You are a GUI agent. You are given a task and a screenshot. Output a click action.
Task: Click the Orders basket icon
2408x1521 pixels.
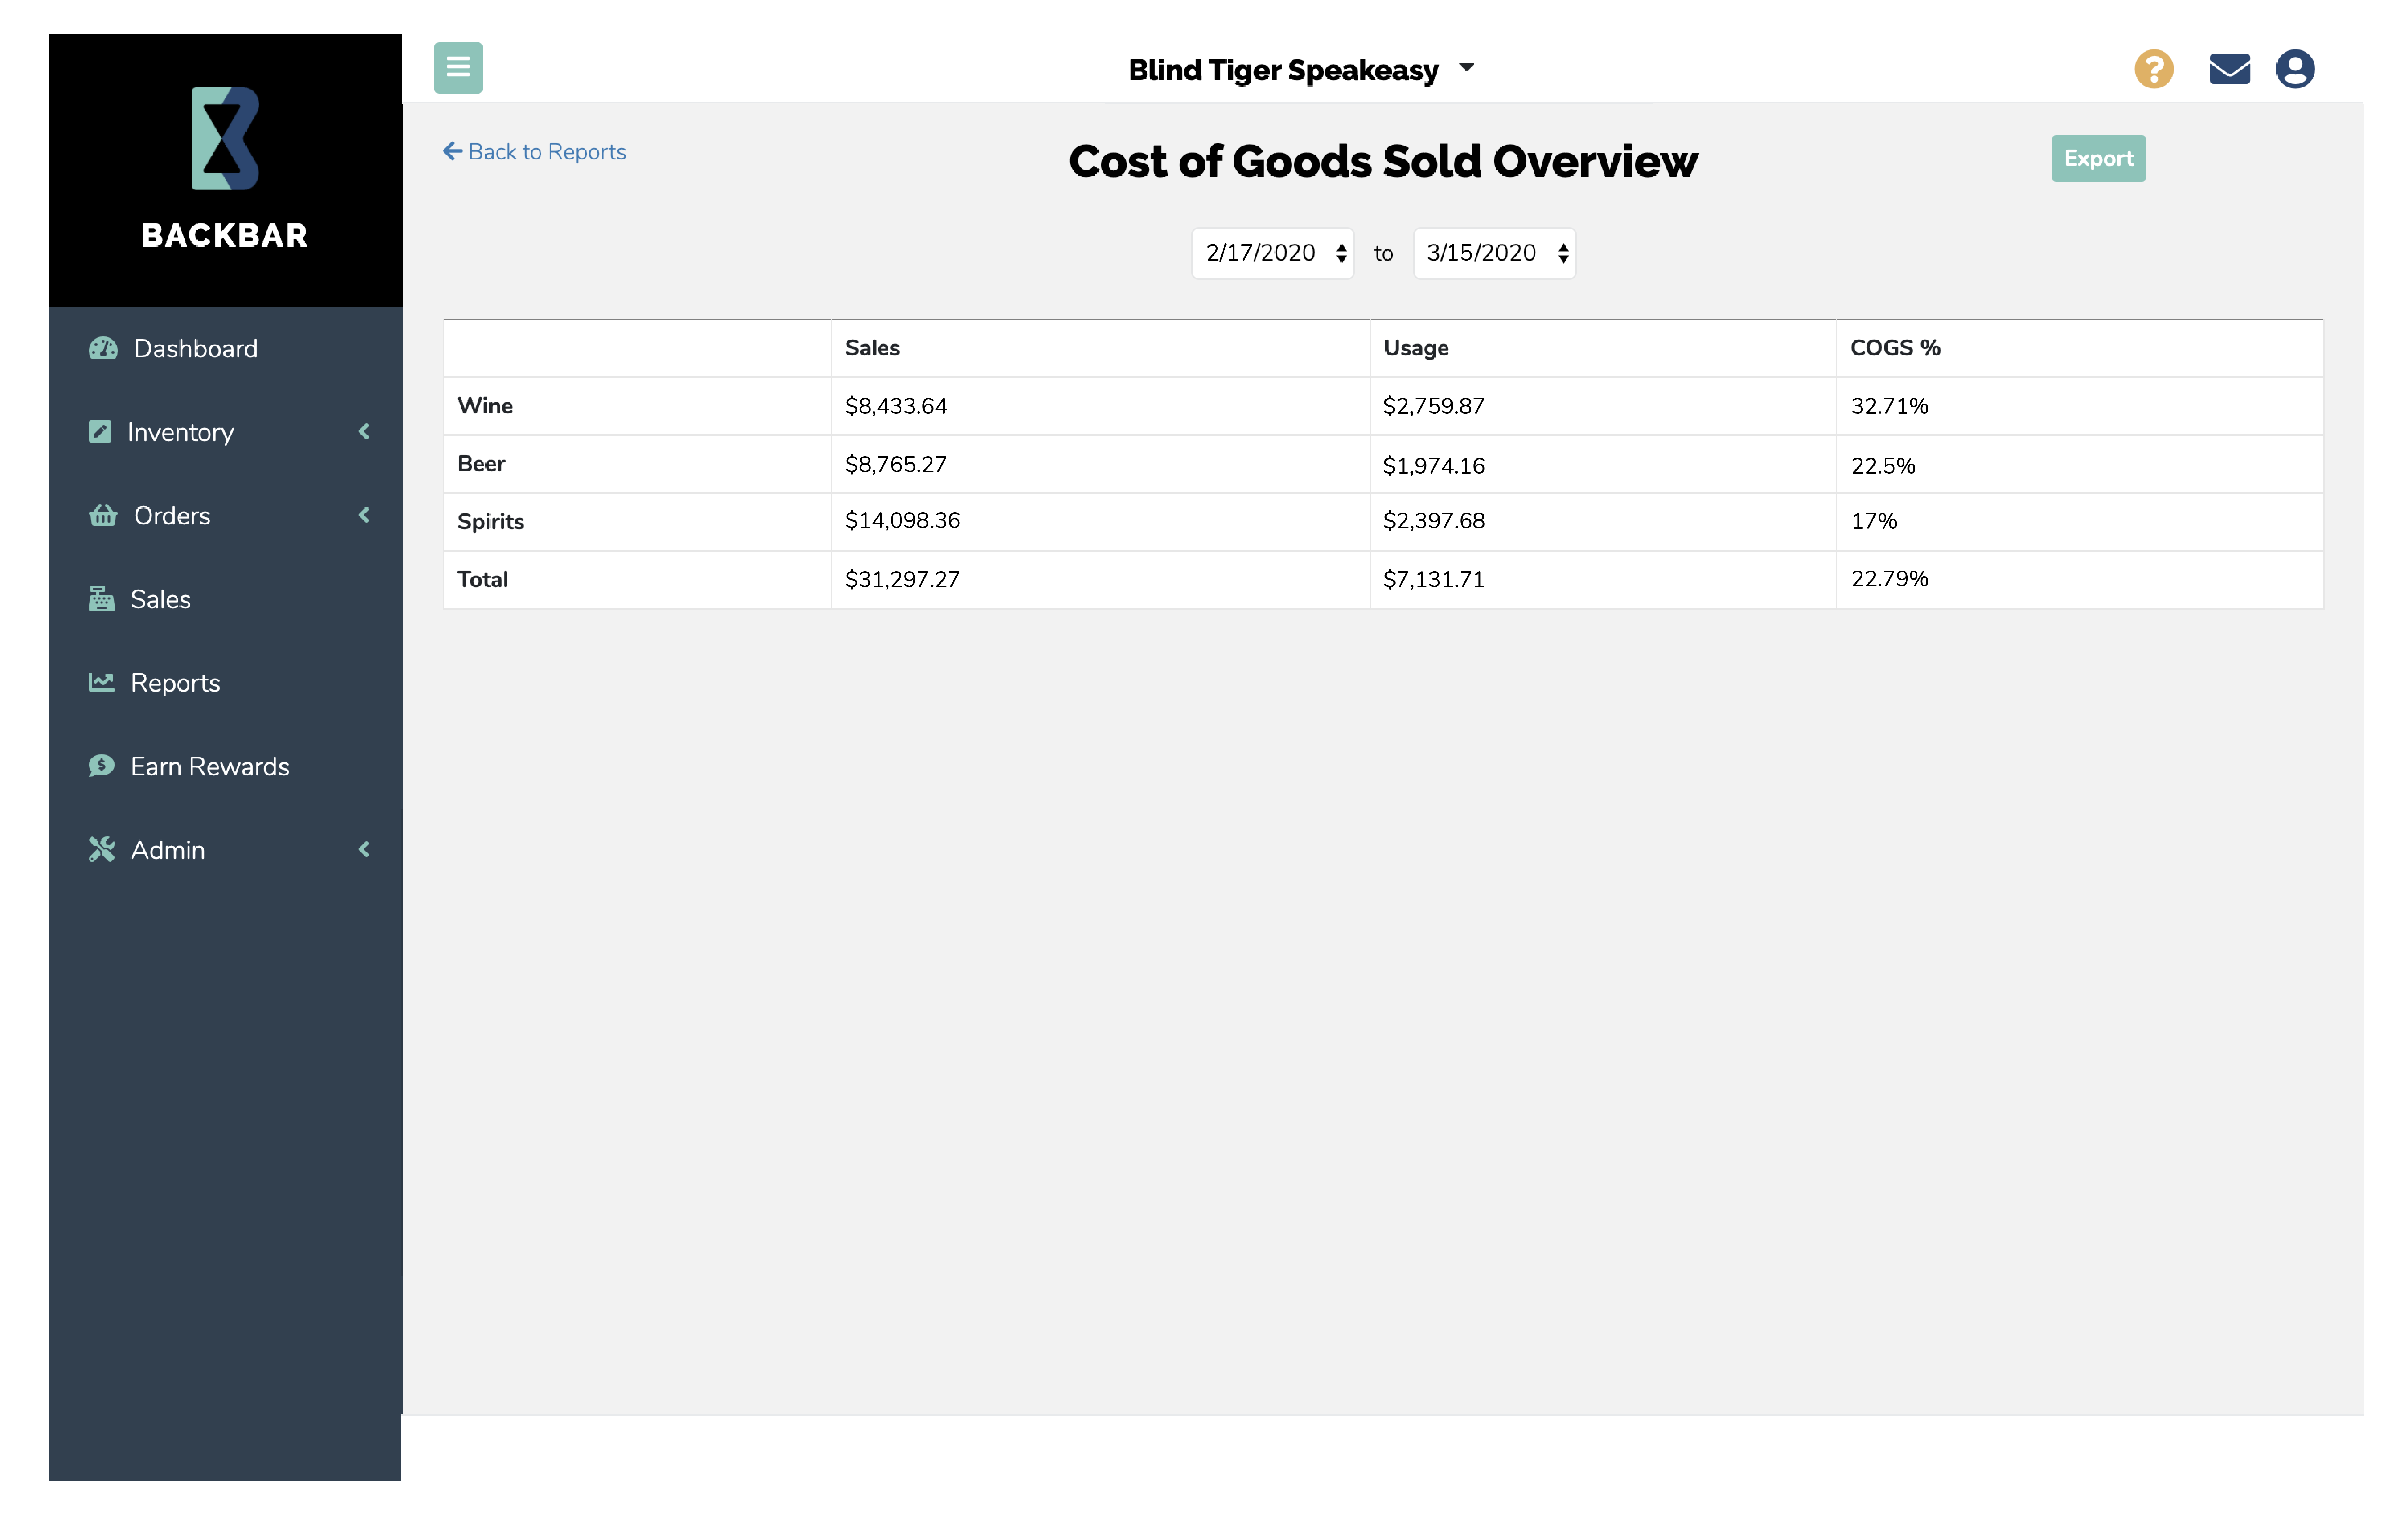(103, 515)
